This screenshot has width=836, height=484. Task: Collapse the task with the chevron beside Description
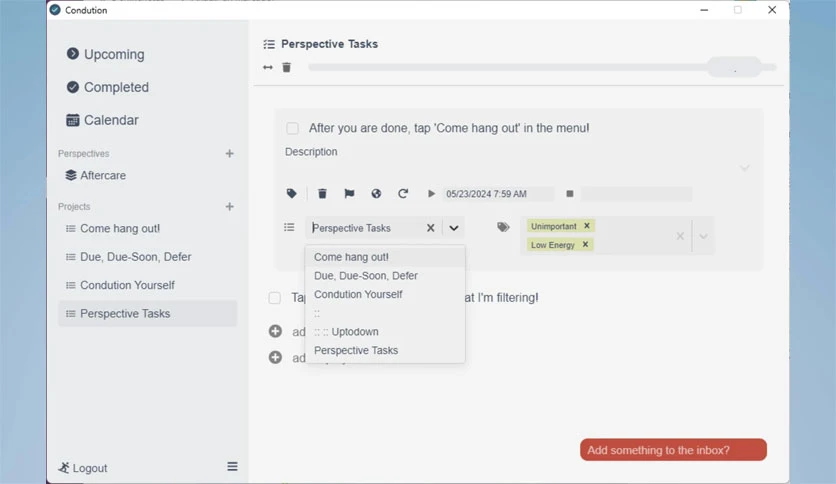click(x=745, y=168)
